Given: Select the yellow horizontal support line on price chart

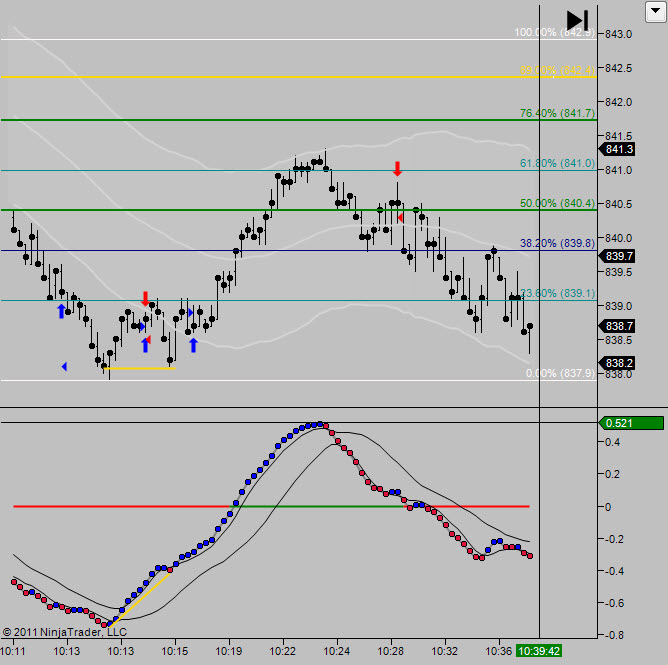Looking at the screenshot, I should 139,368.
